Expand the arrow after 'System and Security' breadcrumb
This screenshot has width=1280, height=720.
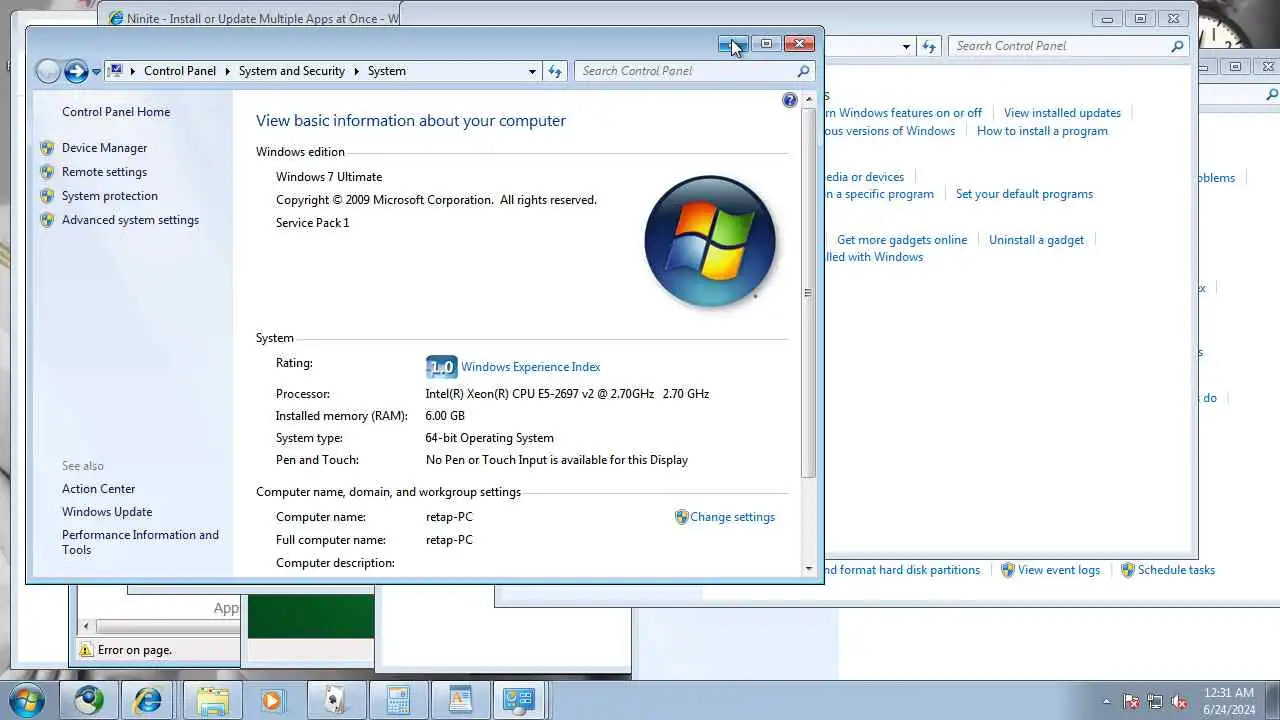356,71
